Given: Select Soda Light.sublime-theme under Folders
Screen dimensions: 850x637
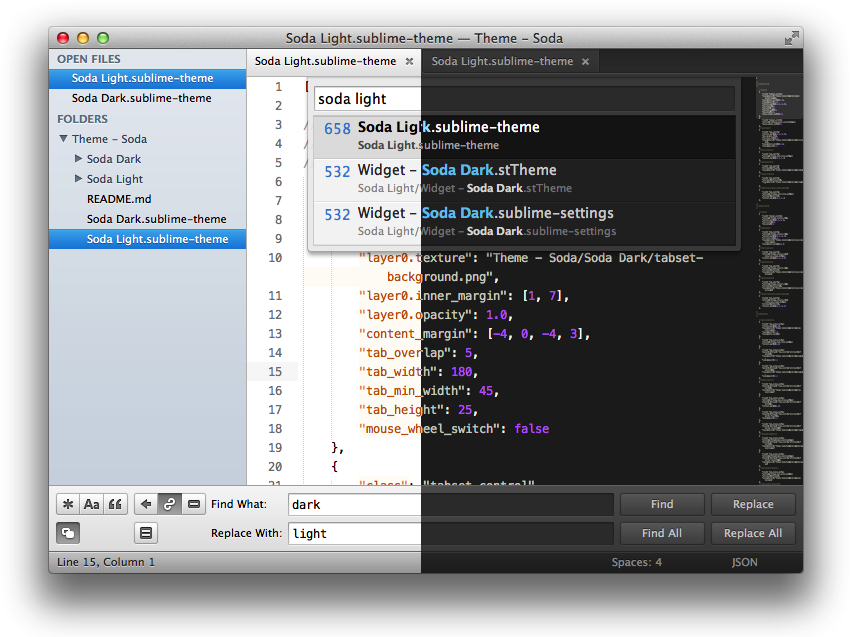Looking at the screenshot, I should (x=147, y=239).
